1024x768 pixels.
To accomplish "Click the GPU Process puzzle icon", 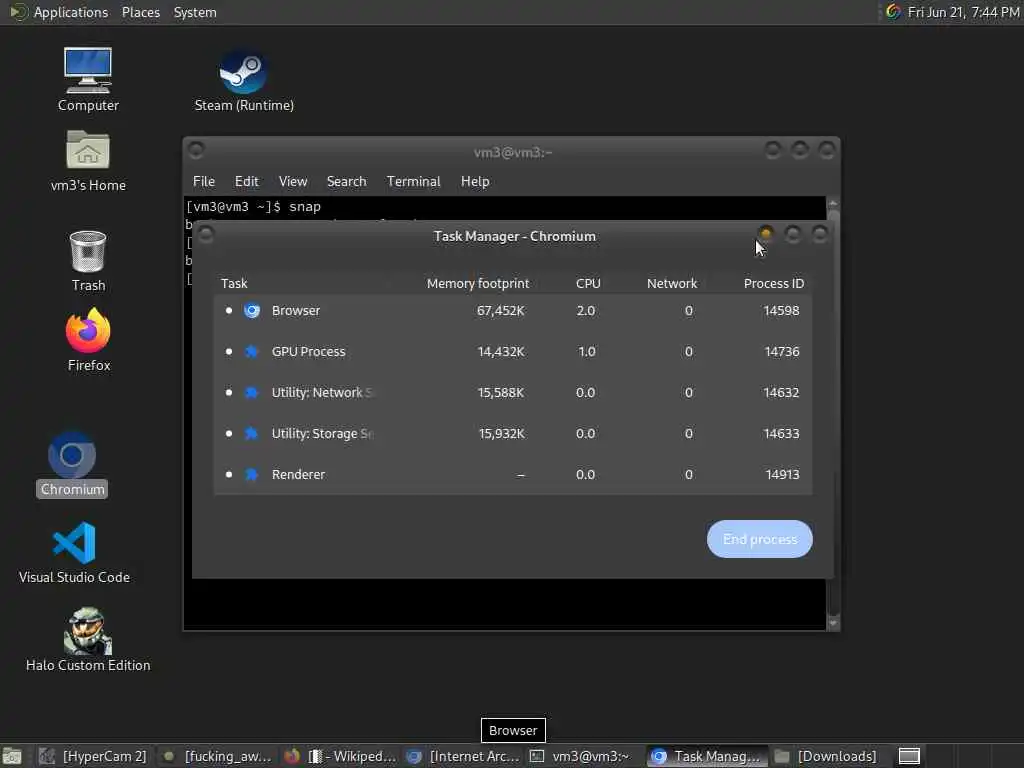I will [x=251, y=351].
